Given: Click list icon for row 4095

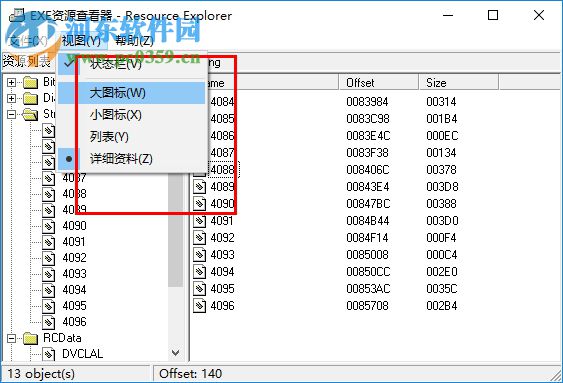Looking at the screenshot, I should click(200, 289).
